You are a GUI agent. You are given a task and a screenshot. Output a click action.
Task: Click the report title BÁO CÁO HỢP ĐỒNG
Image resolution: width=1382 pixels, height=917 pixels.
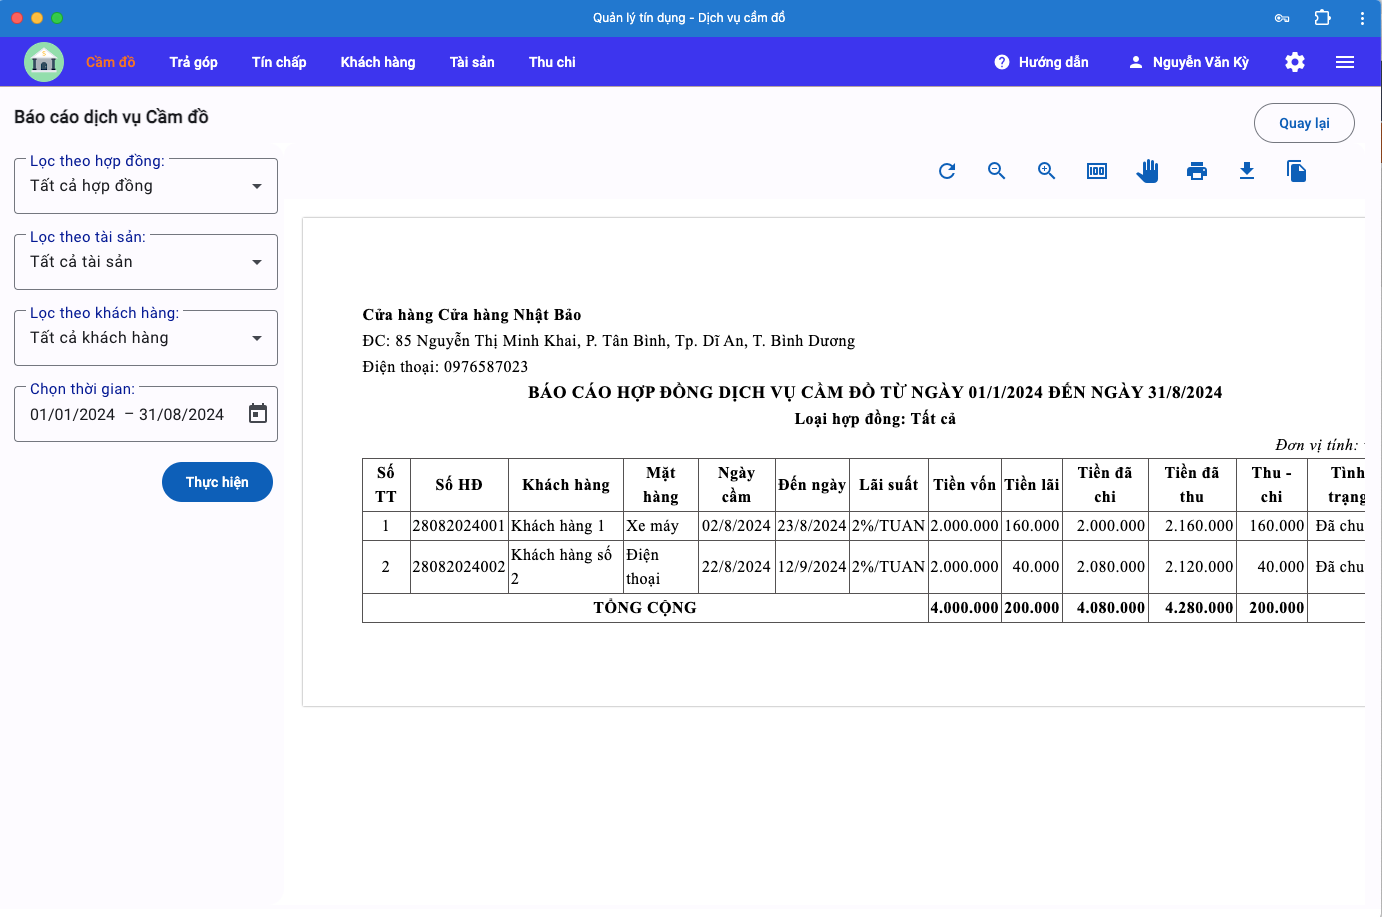[875, 393]
